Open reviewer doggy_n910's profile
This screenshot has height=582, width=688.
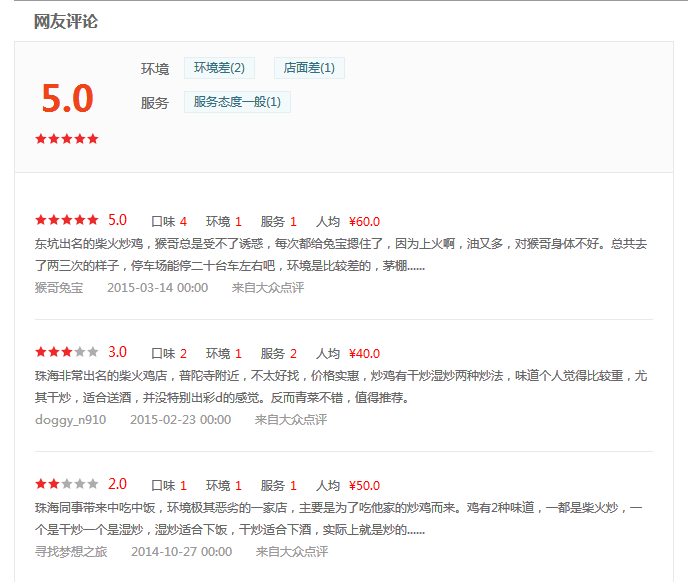tap(70, 420)
